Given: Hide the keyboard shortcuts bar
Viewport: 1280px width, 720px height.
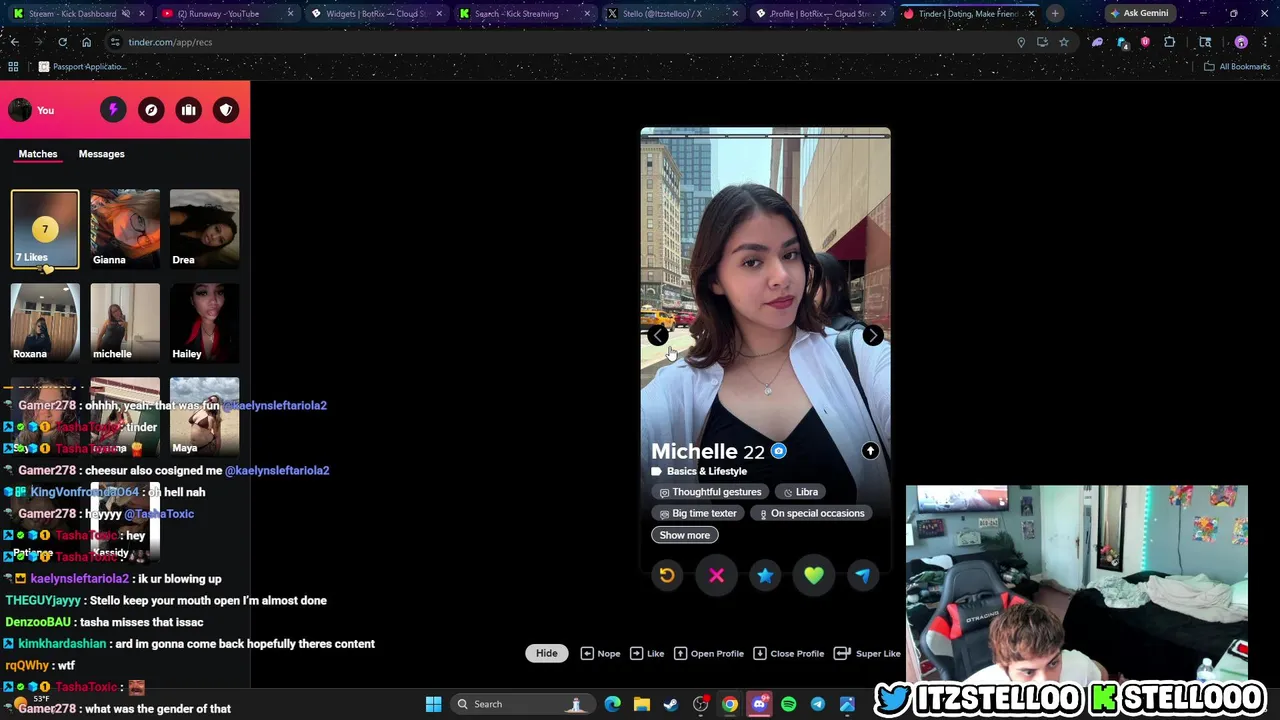Looking at the screenshot, I should [546, 653].
